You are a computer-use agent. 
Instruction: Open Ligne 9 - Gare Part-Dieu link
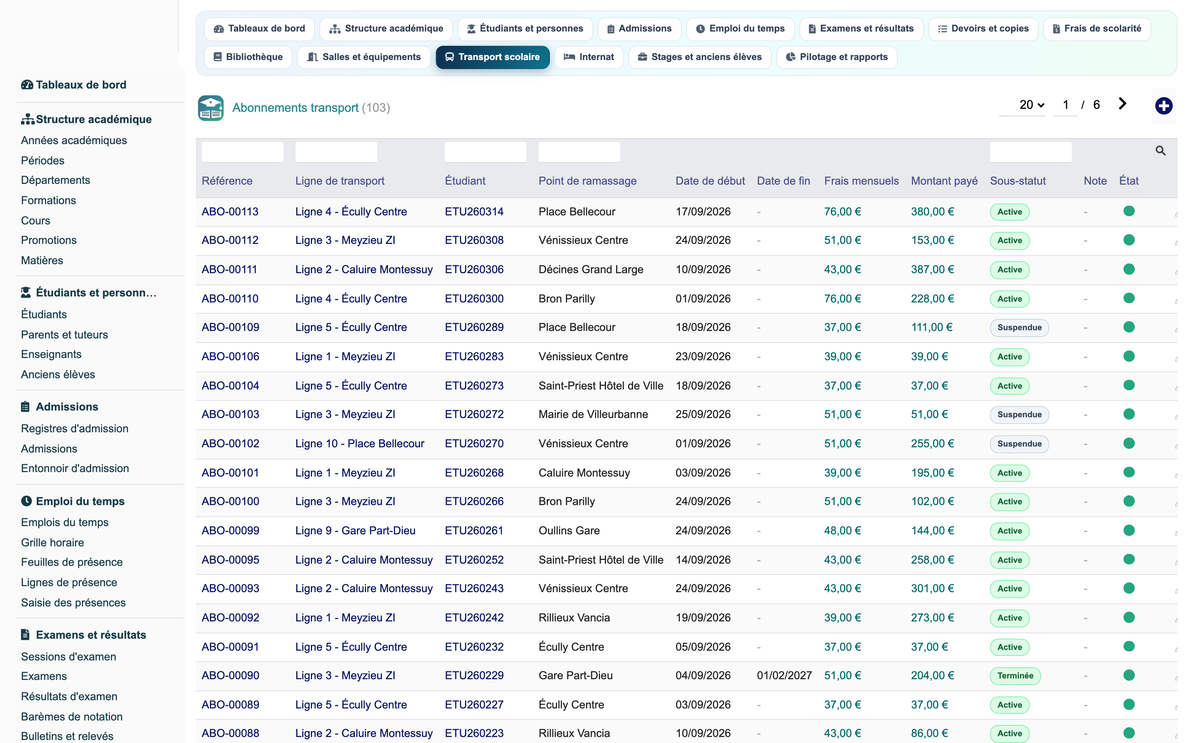tap(355, 530)
